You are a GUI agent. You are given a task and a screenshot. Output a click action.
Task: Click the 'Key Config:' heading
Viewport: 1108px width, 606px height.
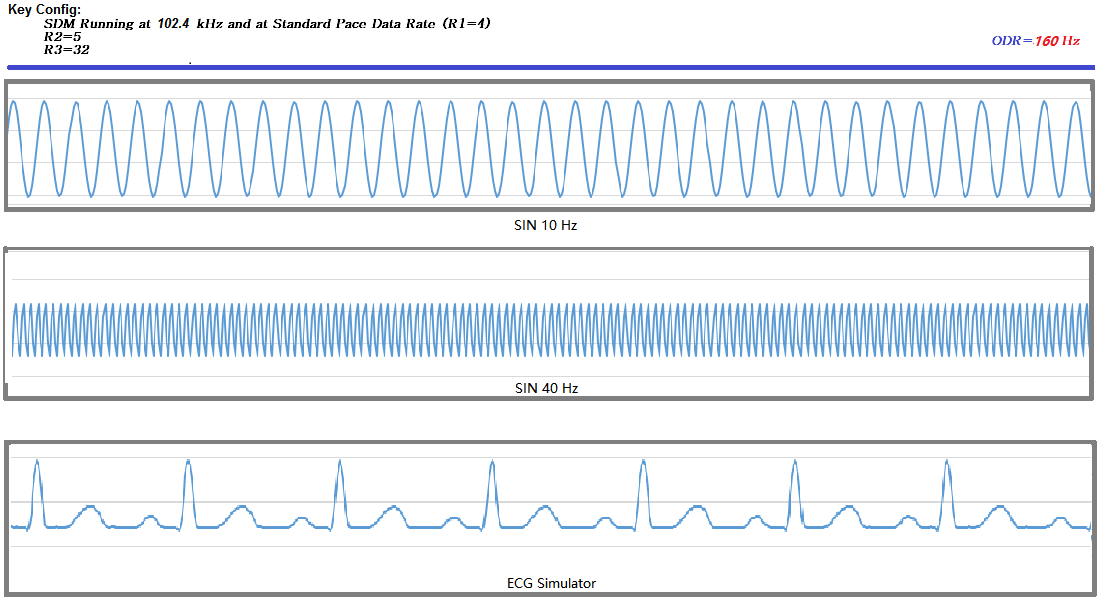[45, 10]
